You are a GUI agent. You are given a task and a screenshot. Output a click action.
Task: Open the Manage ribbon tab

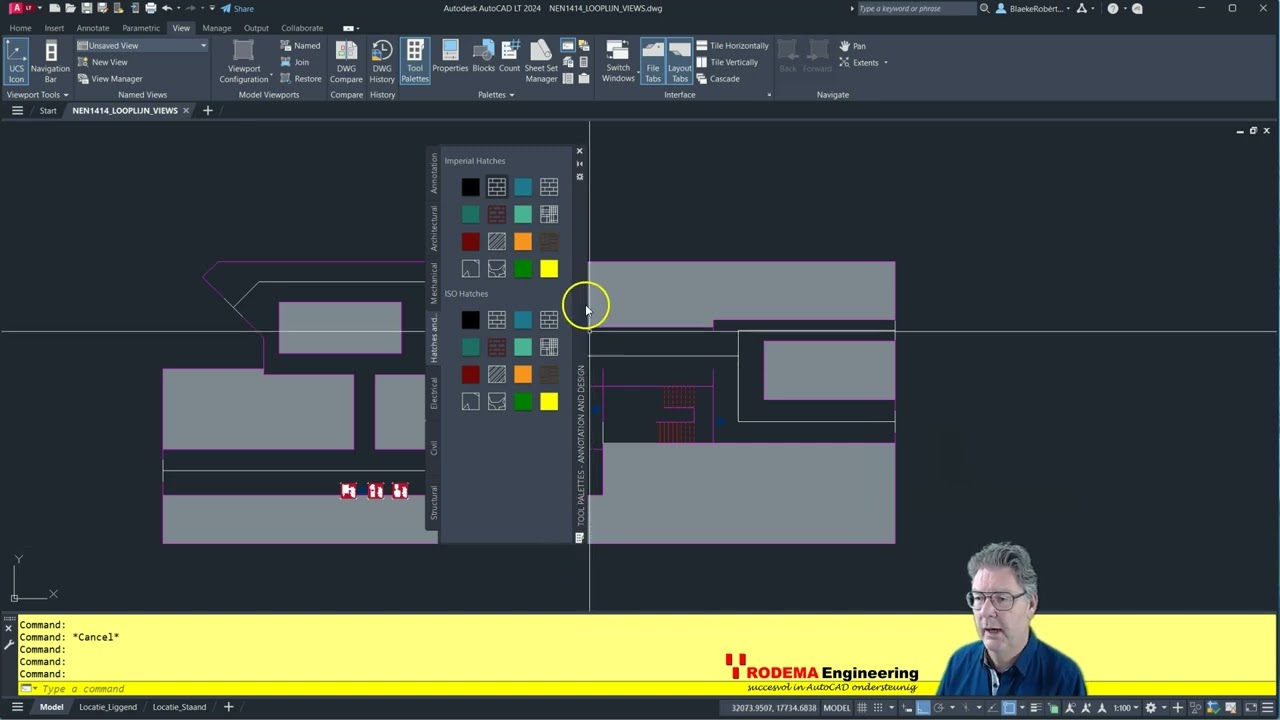[216, 28]
